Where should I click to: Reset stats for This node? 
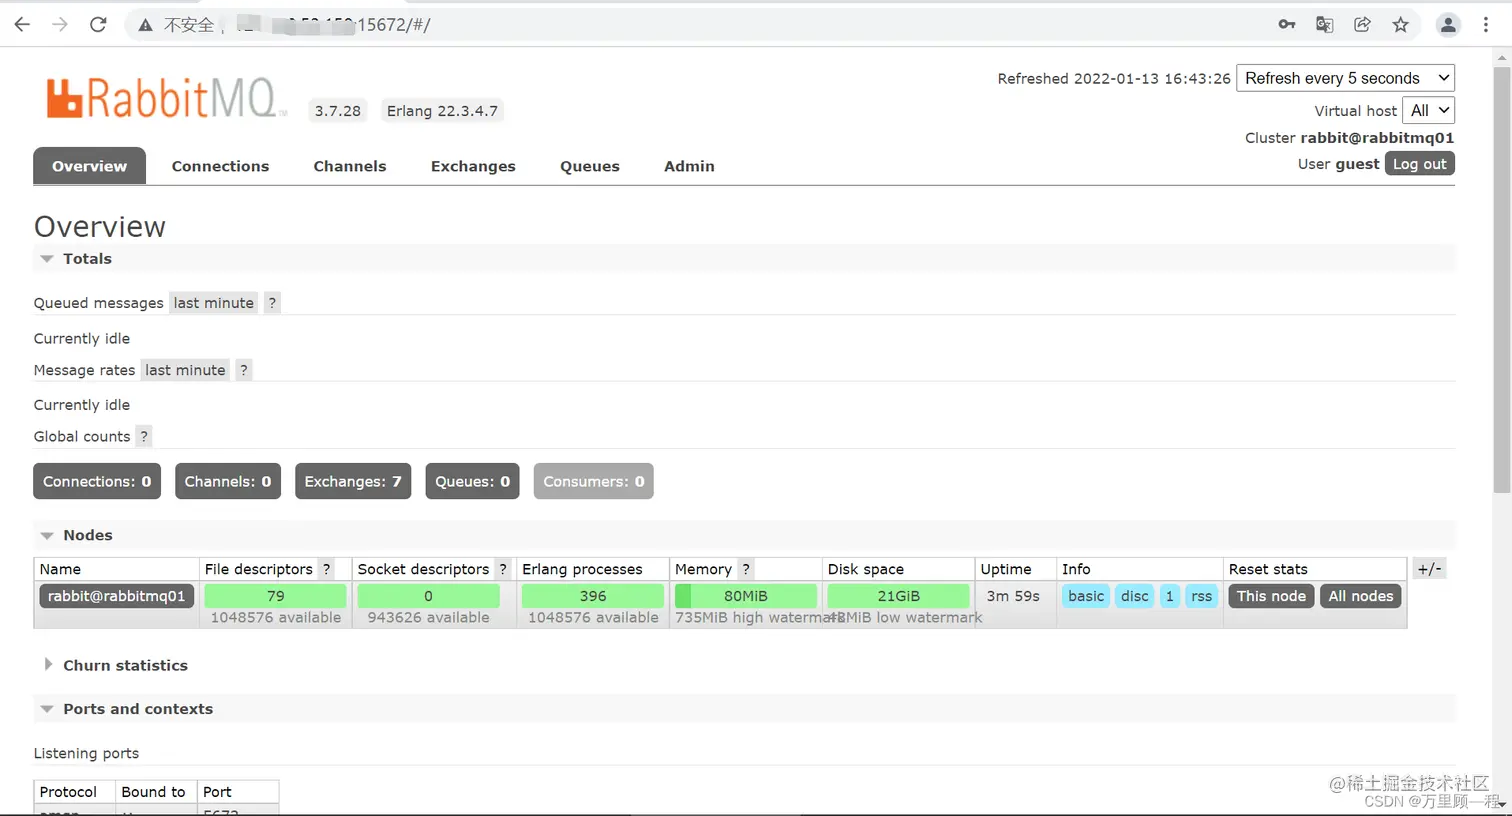pos(1271,596)
